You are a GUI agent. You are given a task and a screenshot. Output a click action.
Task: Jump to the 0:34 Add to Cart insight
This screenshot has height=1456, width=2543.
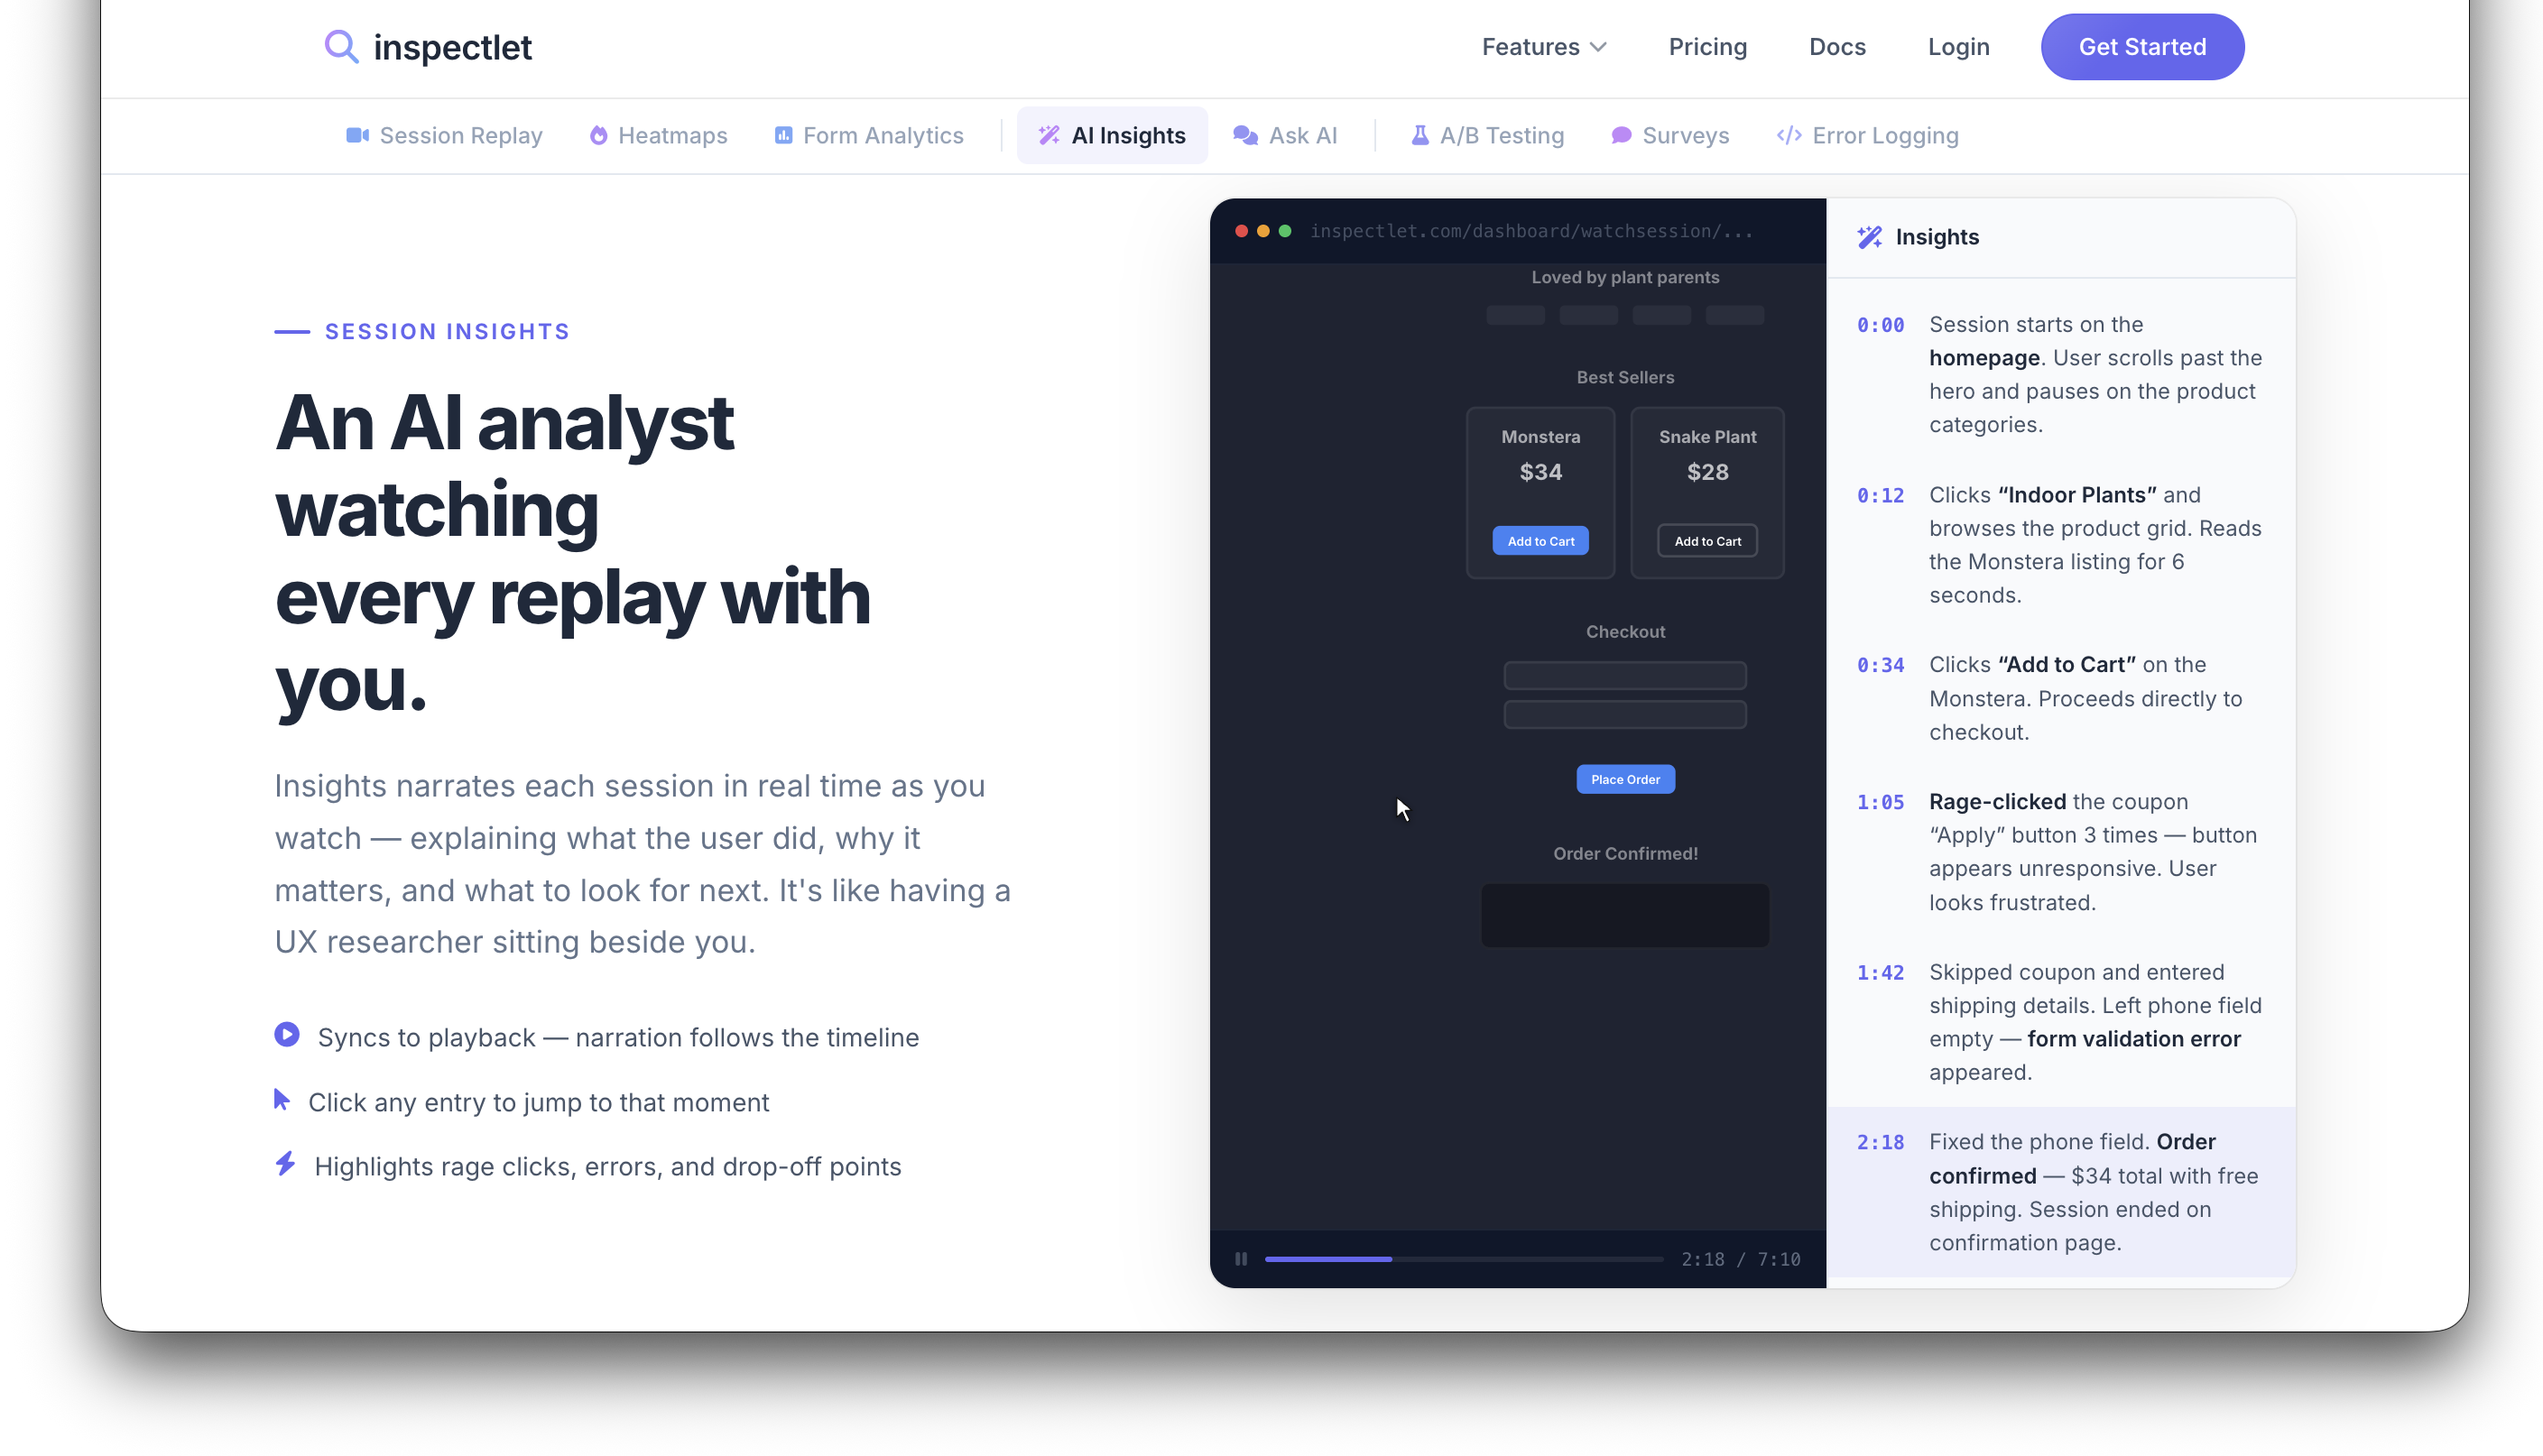[2060, 698]
